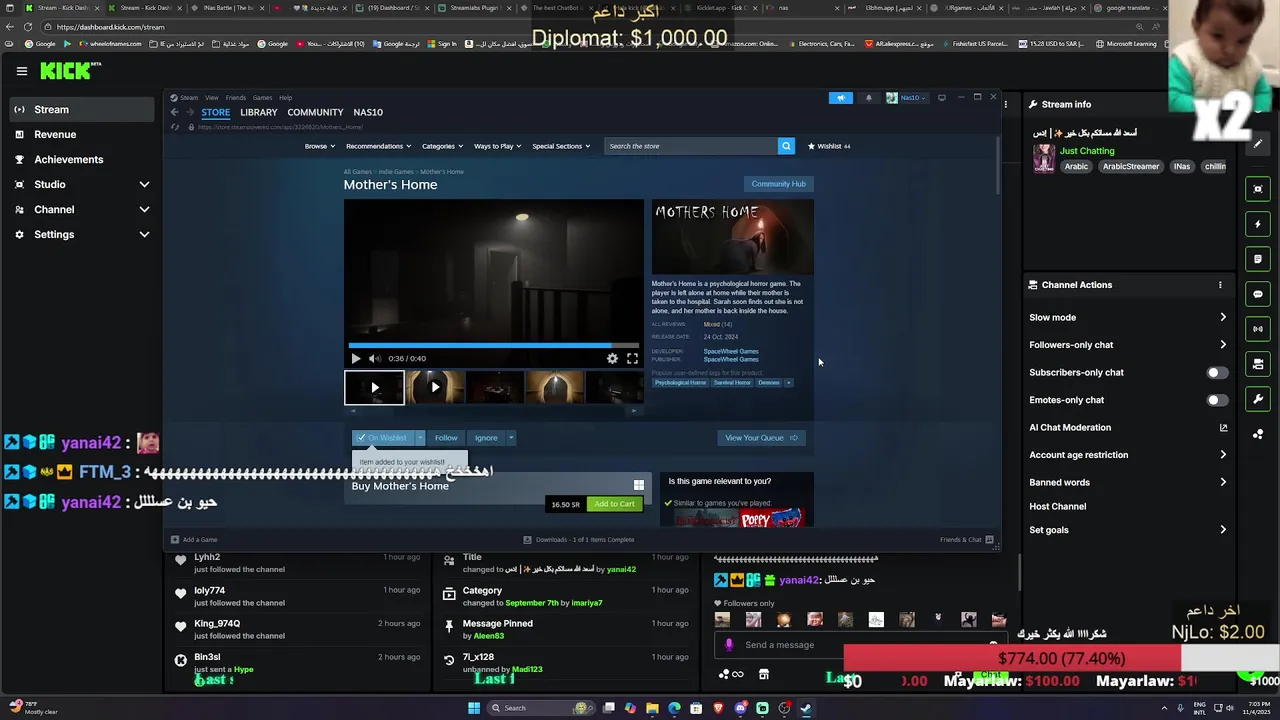The width and height of the screenshot is (1280, 720).
Task: Open the NAS10 profile tab
Action: [368, 112]
